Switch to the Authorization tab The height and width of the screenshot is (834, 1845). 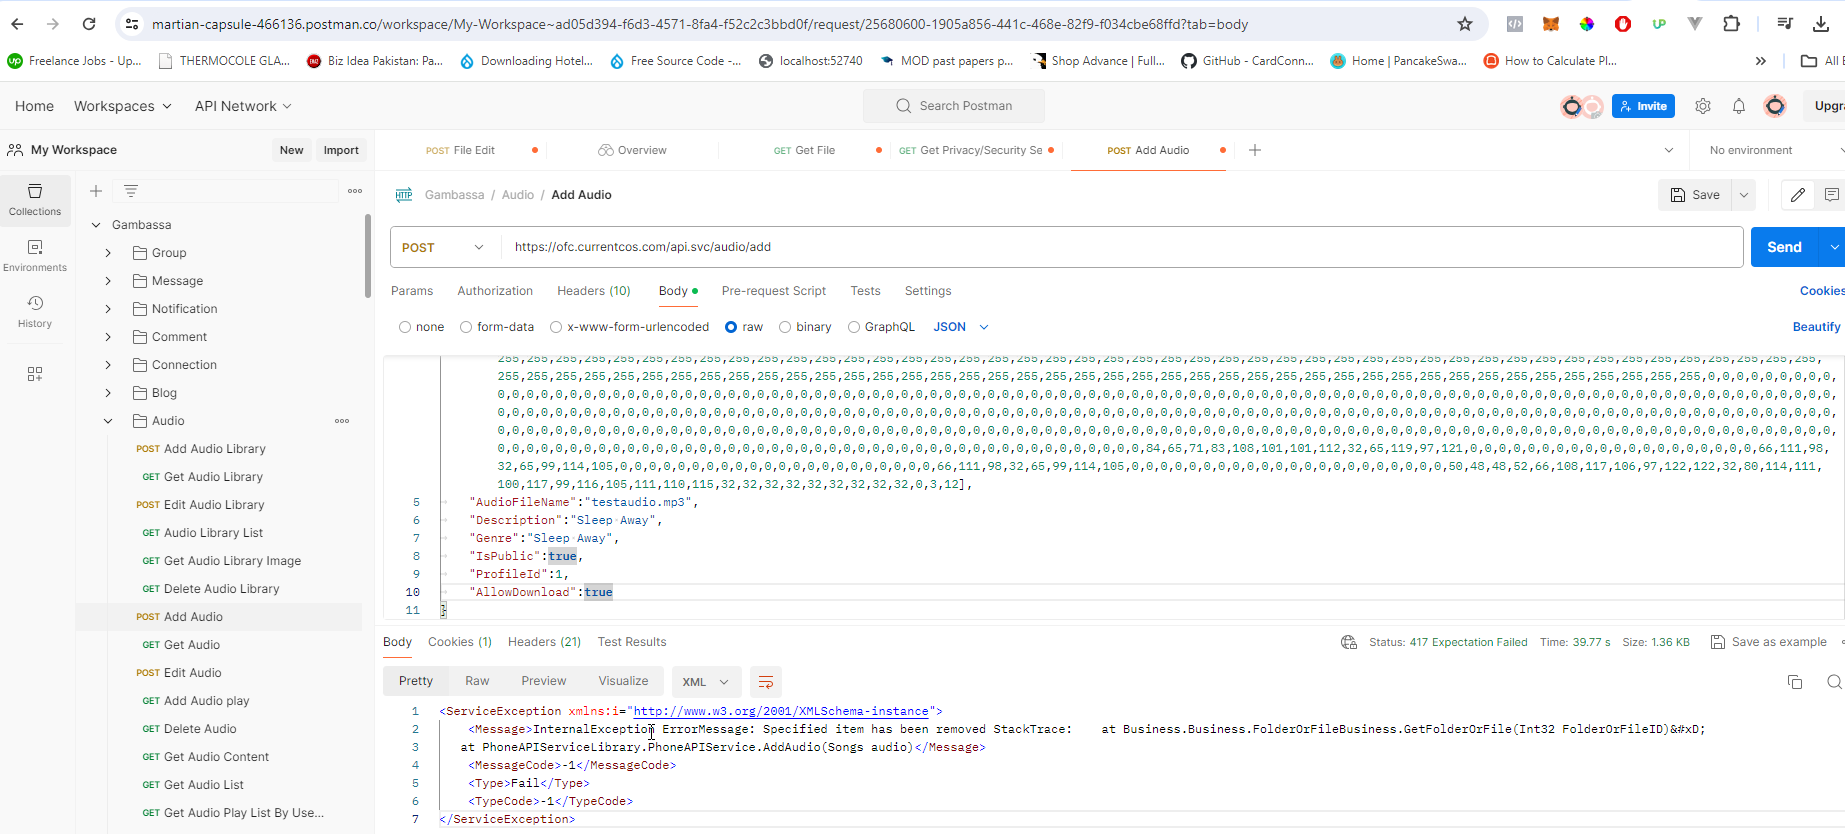495,291
